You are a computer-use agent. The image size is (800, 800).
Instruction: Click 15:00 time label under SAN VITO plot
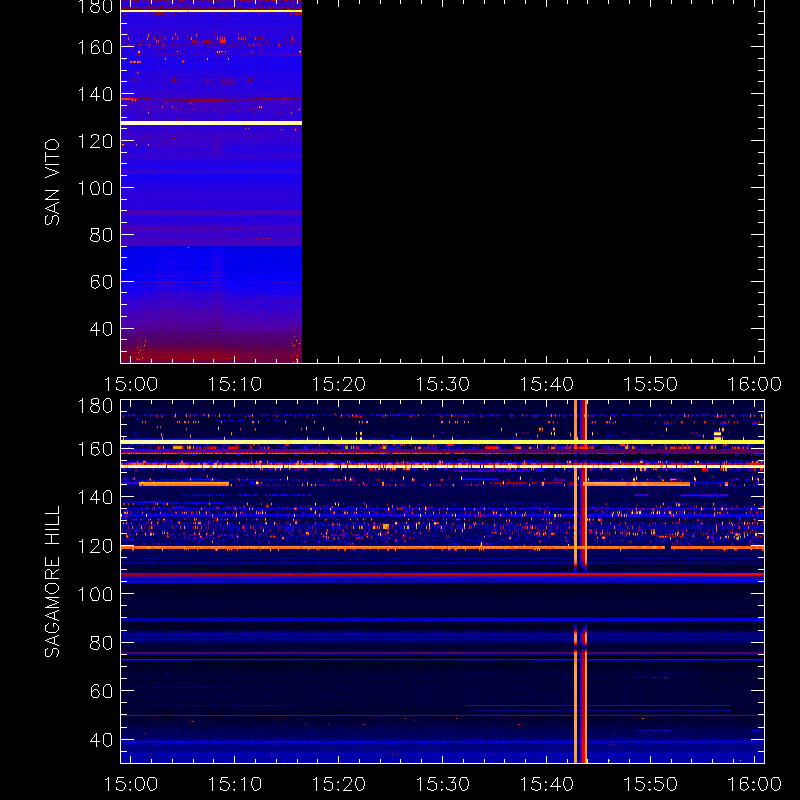131,384
